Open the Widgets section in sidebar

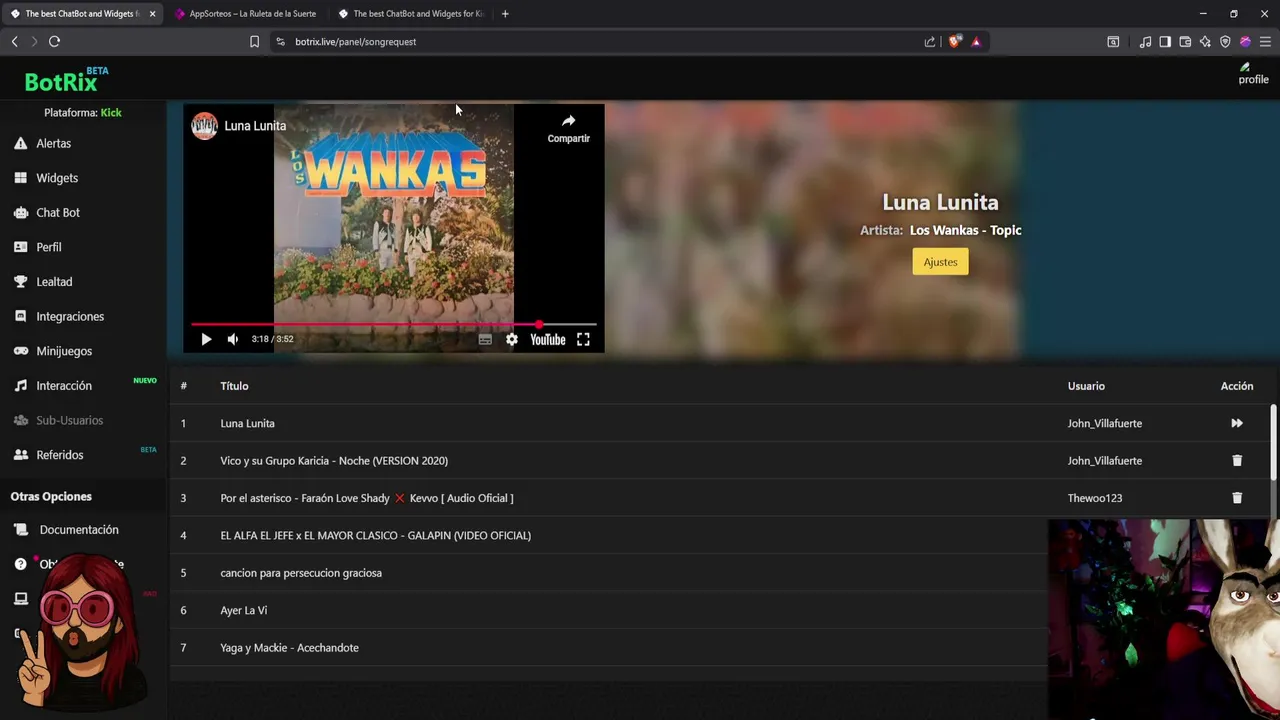click(x=57, y=178)
